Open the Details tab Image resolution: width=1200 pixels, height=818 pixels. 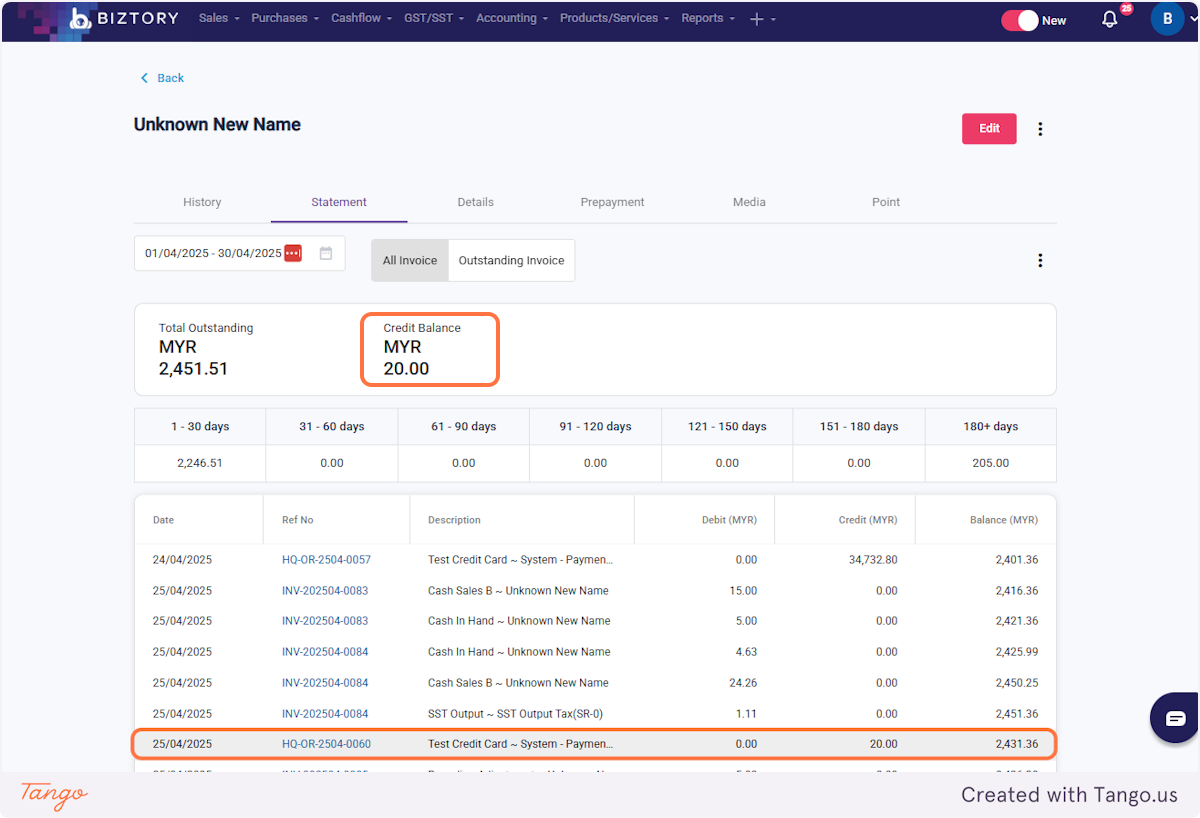(x=476, y=202)
